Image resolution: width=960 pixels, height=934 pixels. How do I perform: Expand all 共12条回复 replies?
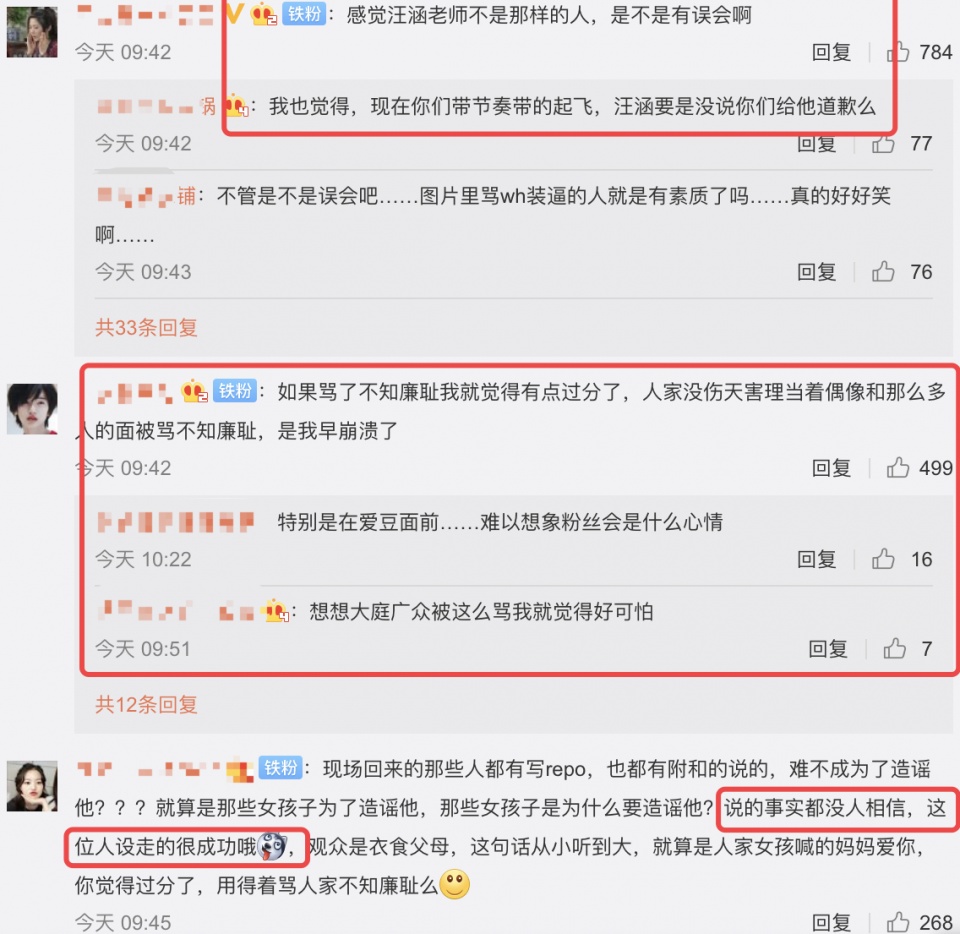pyautogui.click(x=146, y=704)
